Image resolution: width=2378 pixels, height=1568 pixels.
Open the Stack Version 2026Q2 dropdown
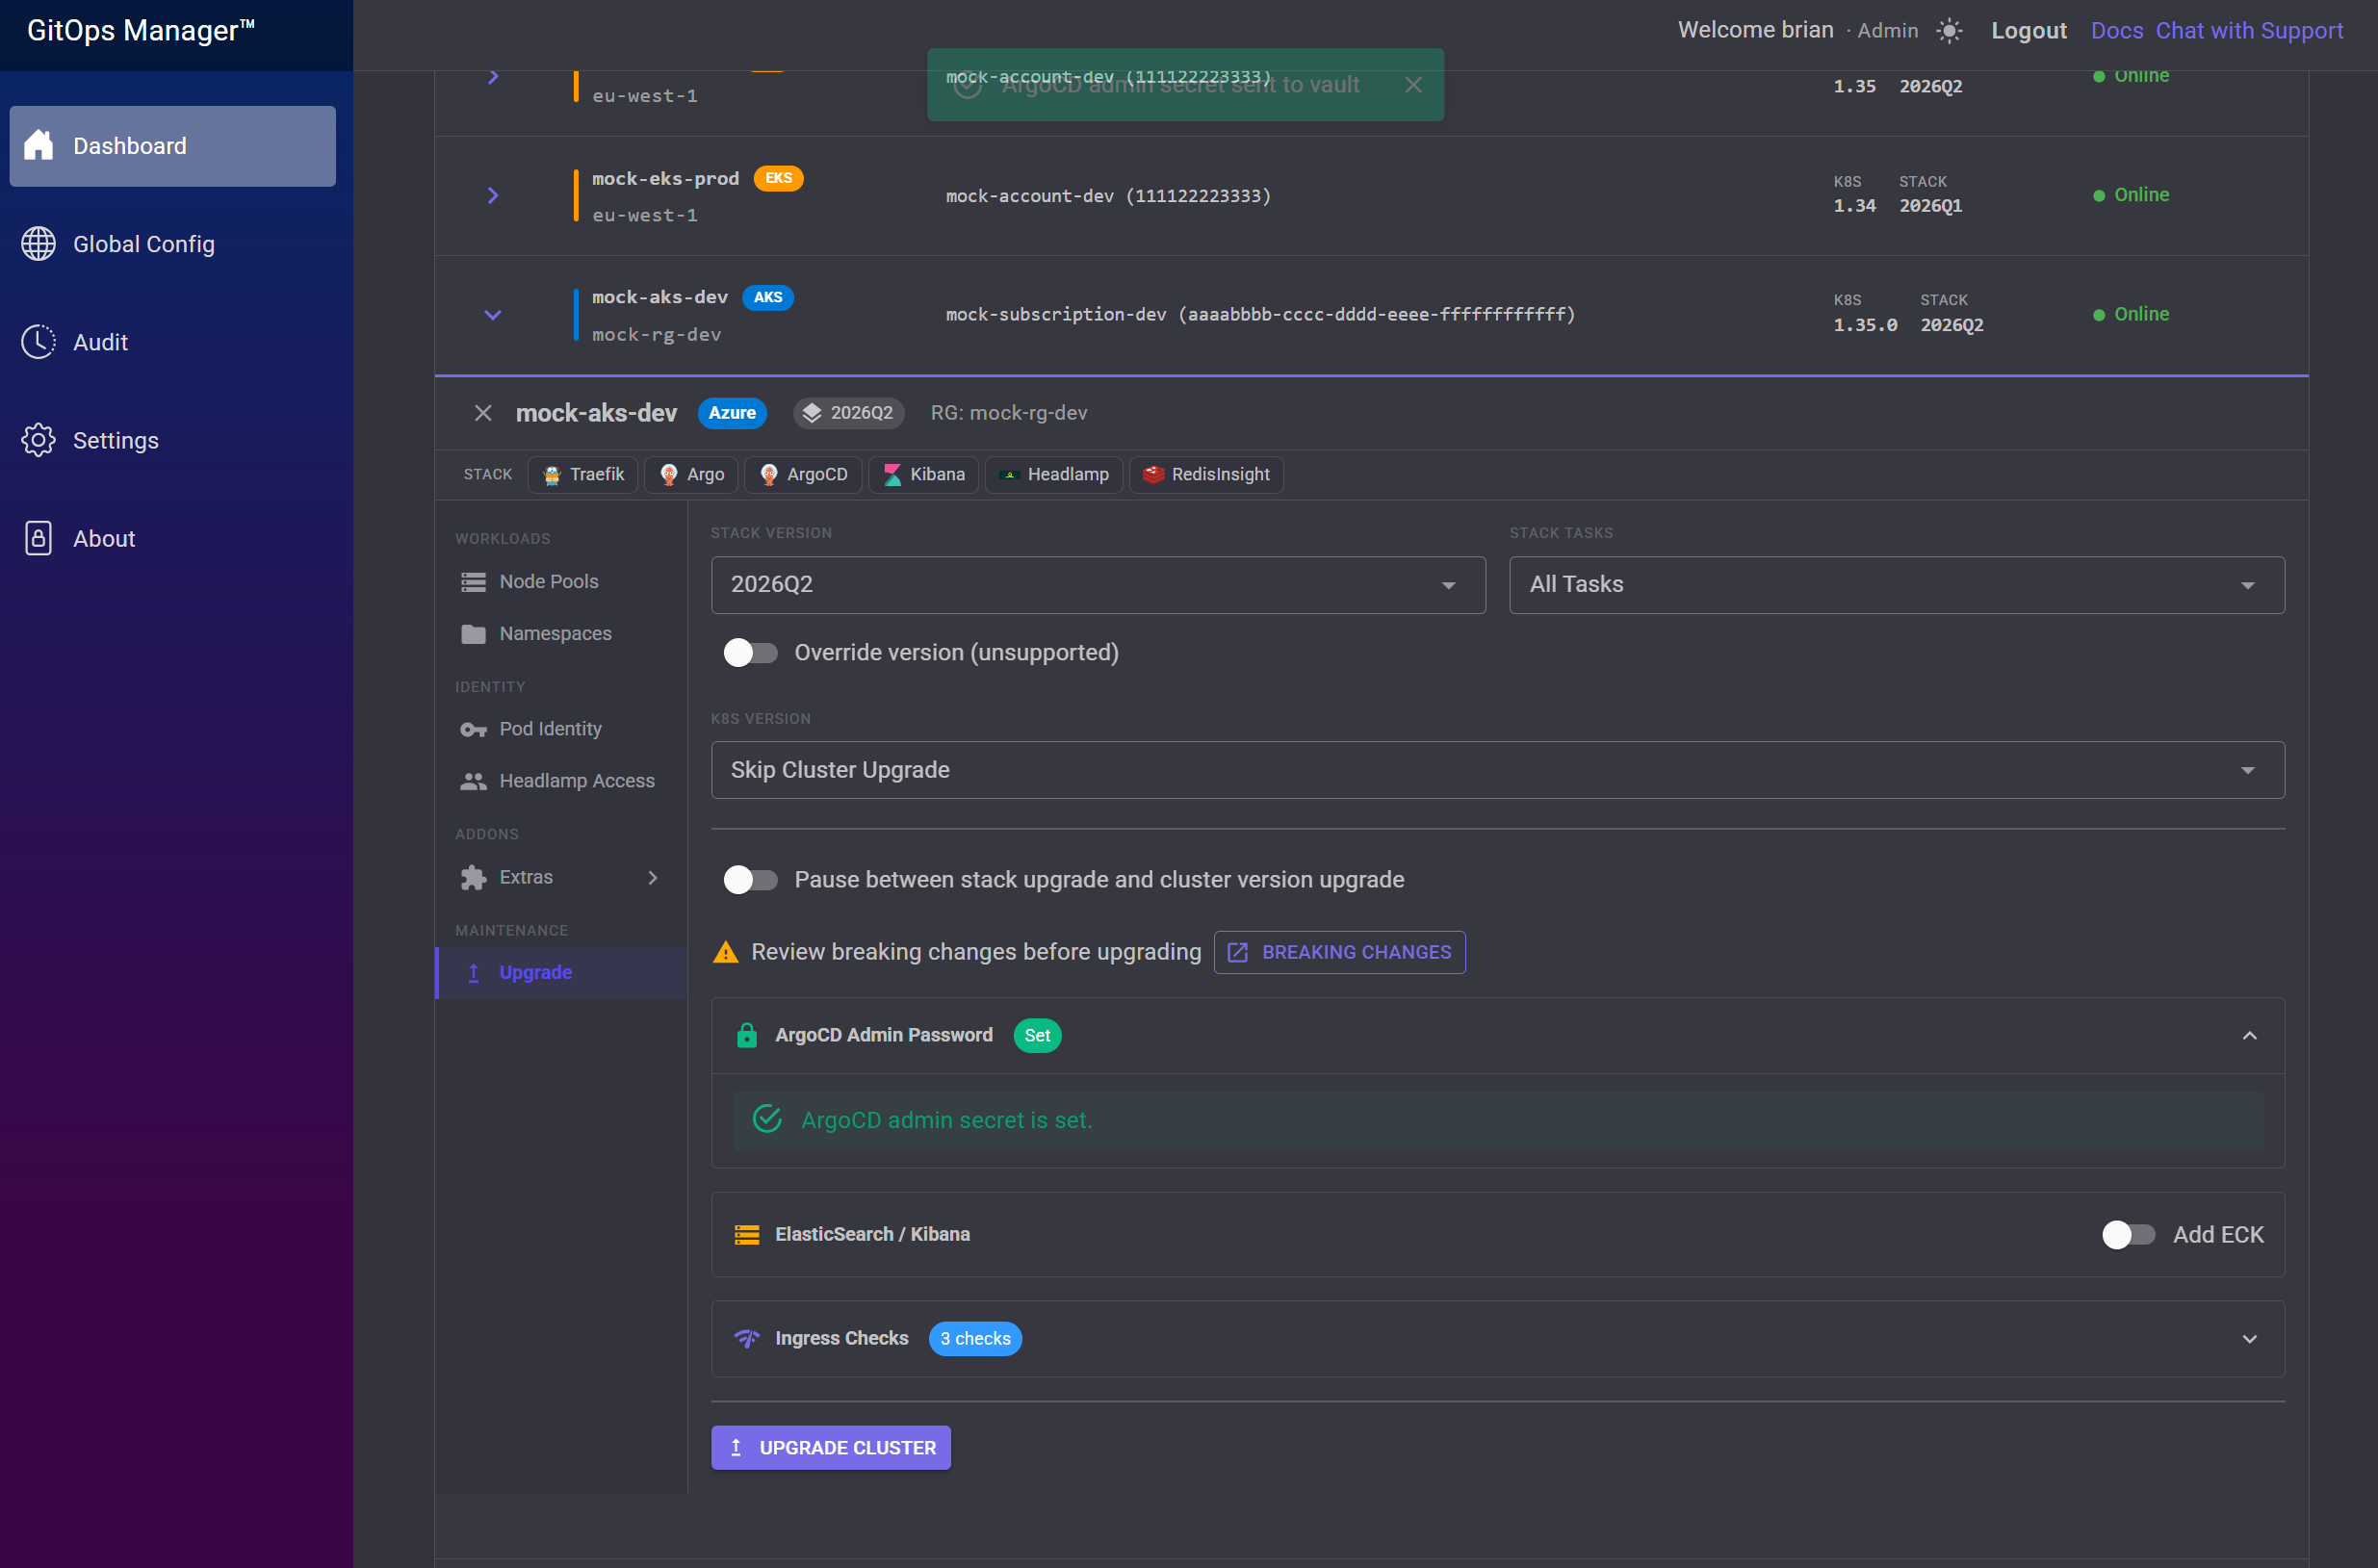1097,585
